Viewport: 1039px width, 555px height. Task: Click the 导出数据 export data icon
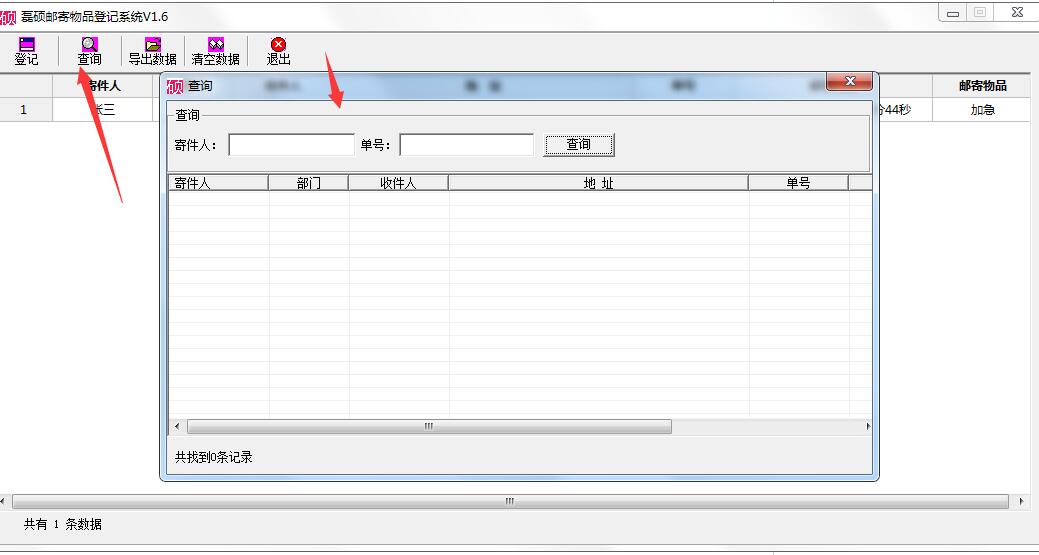(152, 51)
